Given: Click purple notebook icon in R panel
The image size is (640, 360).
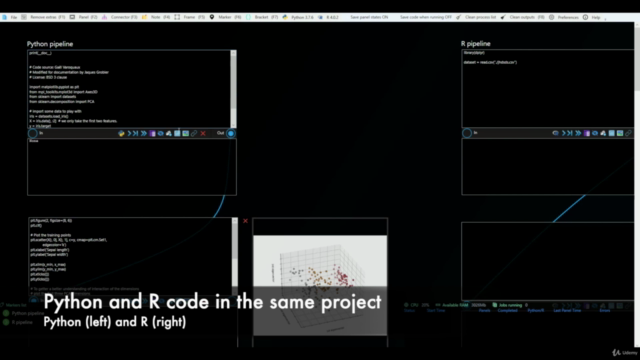Looking at the screenshot, I should [587, 133].
